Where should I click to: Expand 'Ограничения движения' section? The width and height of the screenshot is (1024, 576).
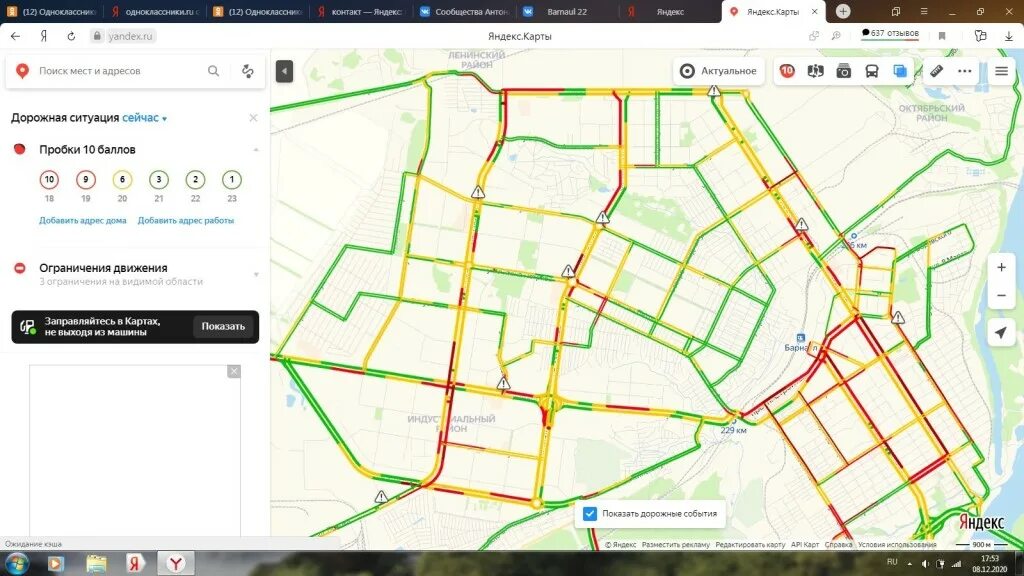point(256,274)
